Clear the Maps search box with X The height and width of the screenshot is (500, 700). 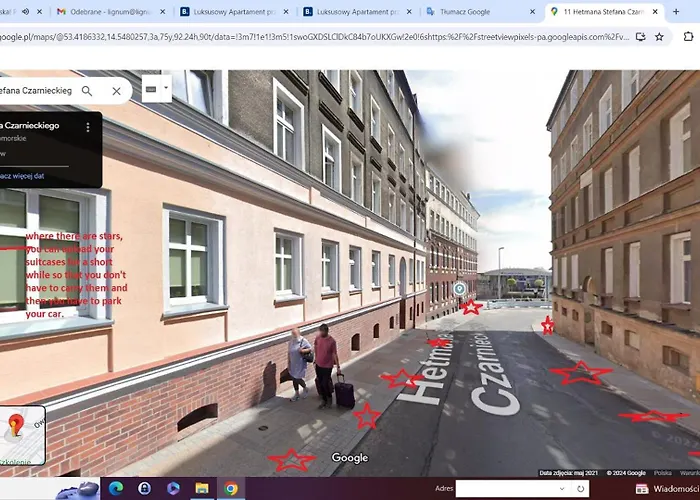click(x=116, y=91)
